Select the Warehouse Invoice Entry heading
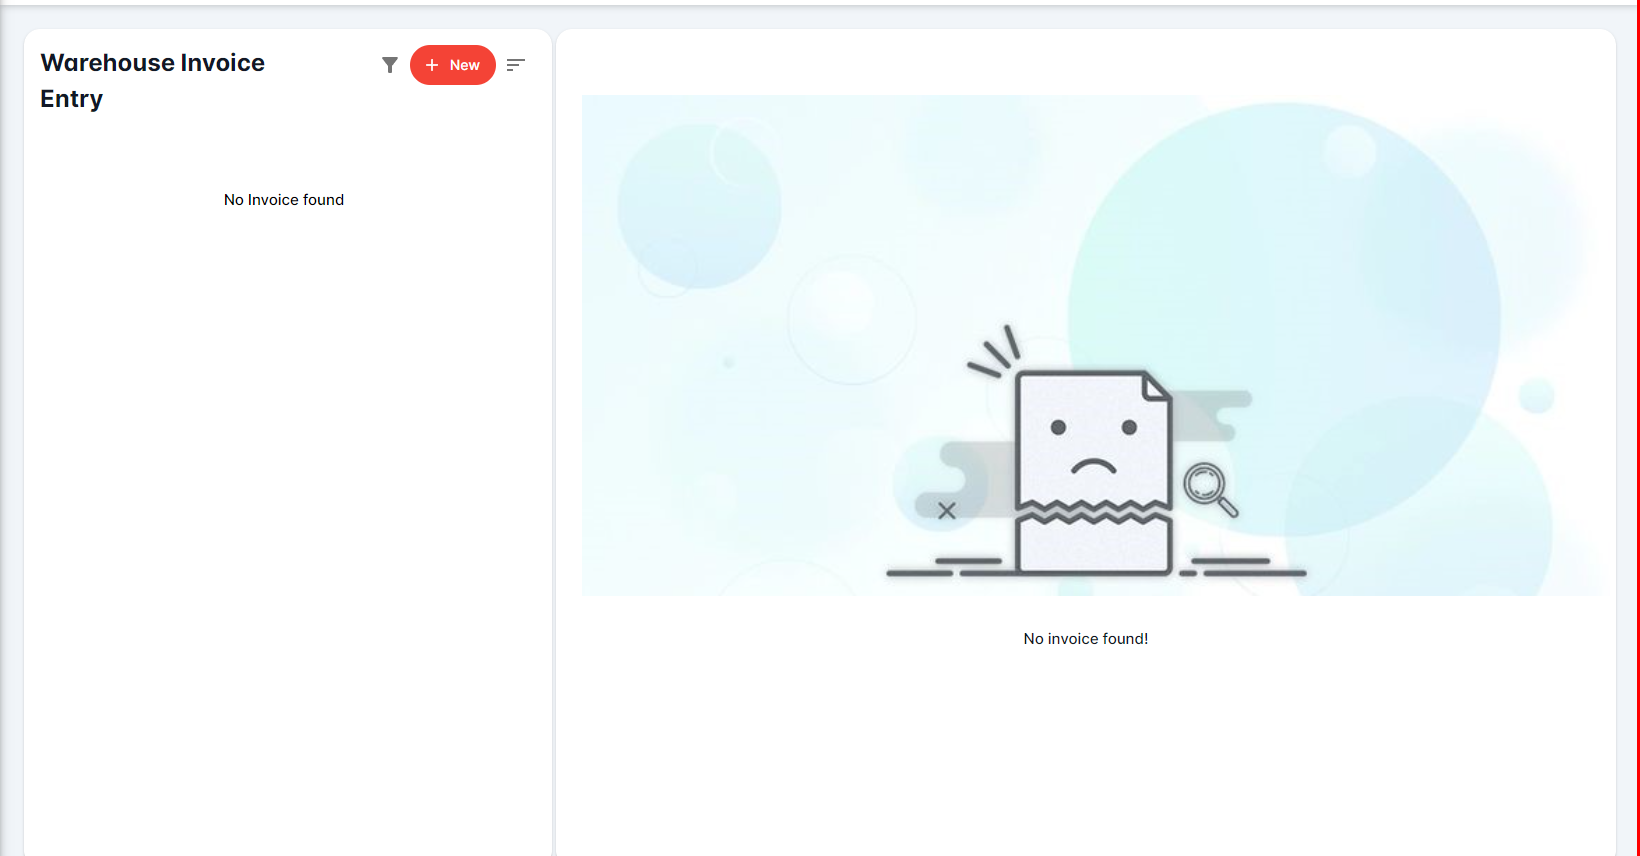 [x=152, y=80]
